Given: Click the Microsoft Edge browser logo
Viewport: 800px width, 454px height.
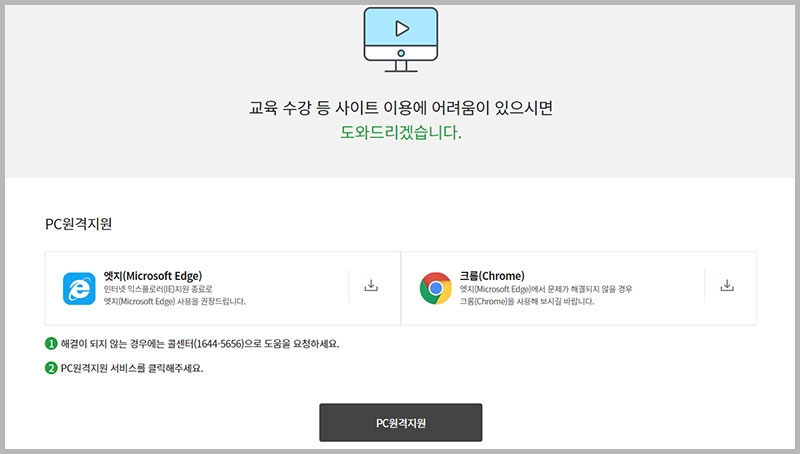Looking at the screenshot, I should (78, 288).
